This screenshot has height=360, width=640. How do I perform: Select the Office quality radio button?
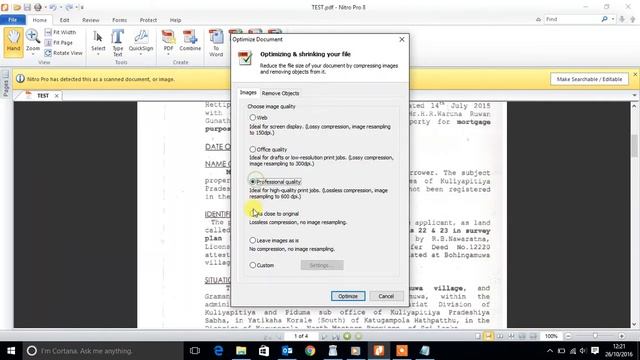252,149
